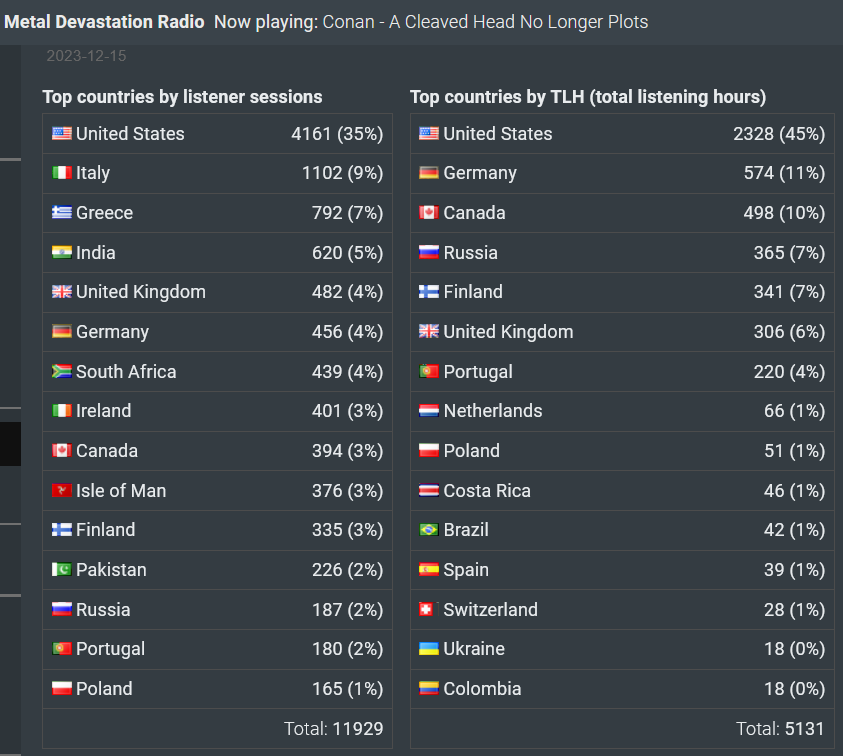Click the South Africa flag icon
Screen dimensions: 843x756
tap(61, 372)
